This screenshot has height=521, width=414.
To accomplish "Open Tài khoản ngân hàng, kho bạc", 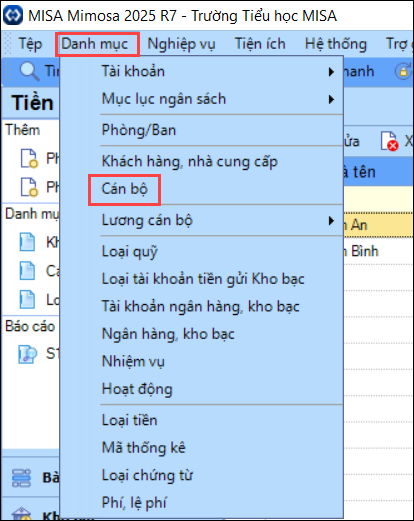I will 202,306.
